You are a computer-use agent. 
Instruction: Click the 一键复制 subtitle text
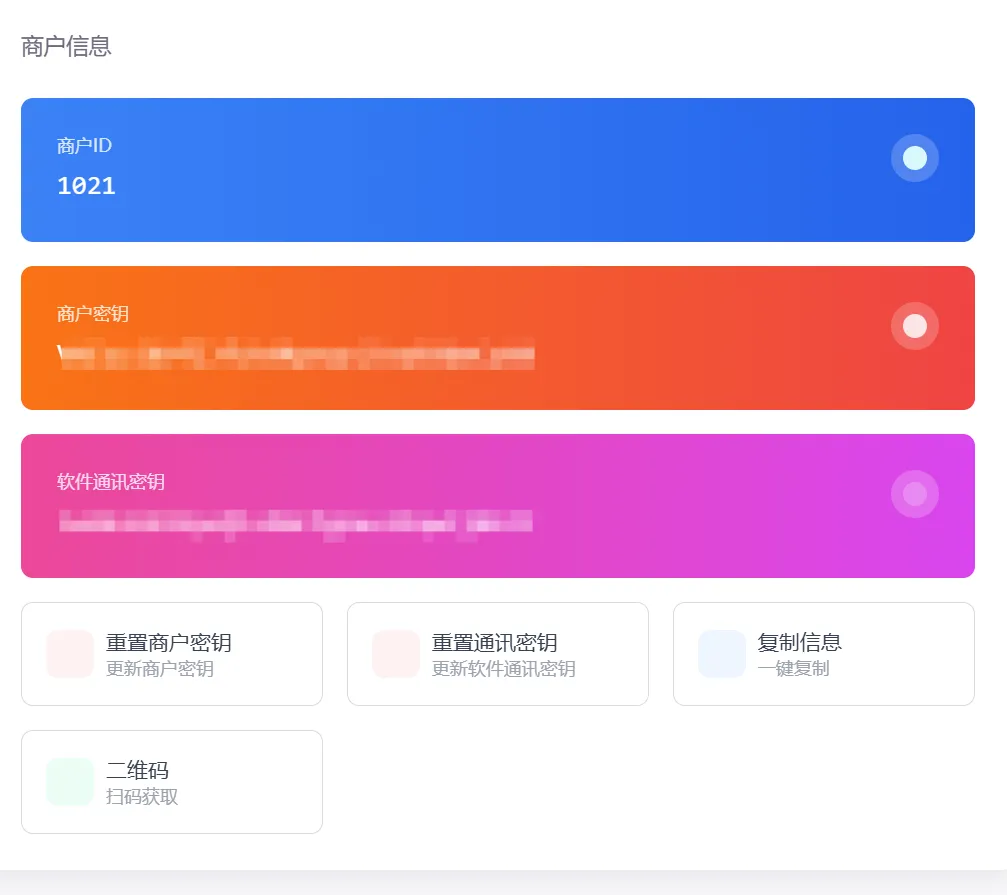[x=793, y=669]
